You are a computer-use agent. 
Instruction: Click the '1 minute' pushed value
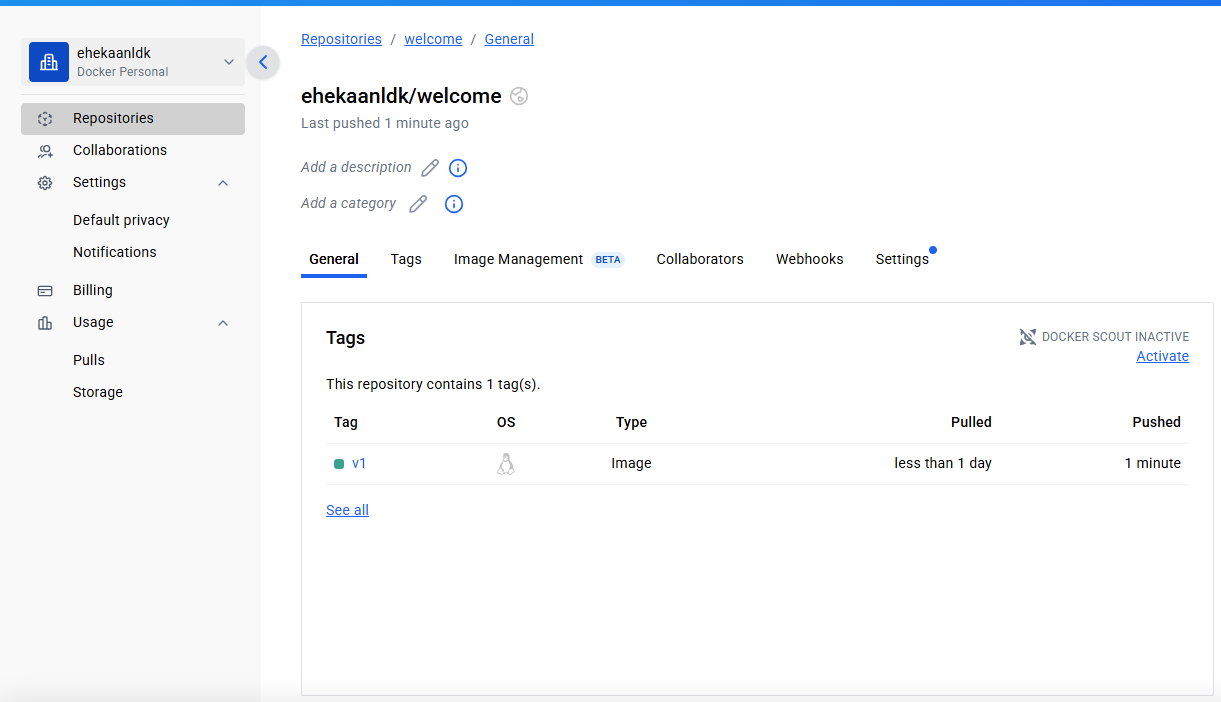[1153, 463]
